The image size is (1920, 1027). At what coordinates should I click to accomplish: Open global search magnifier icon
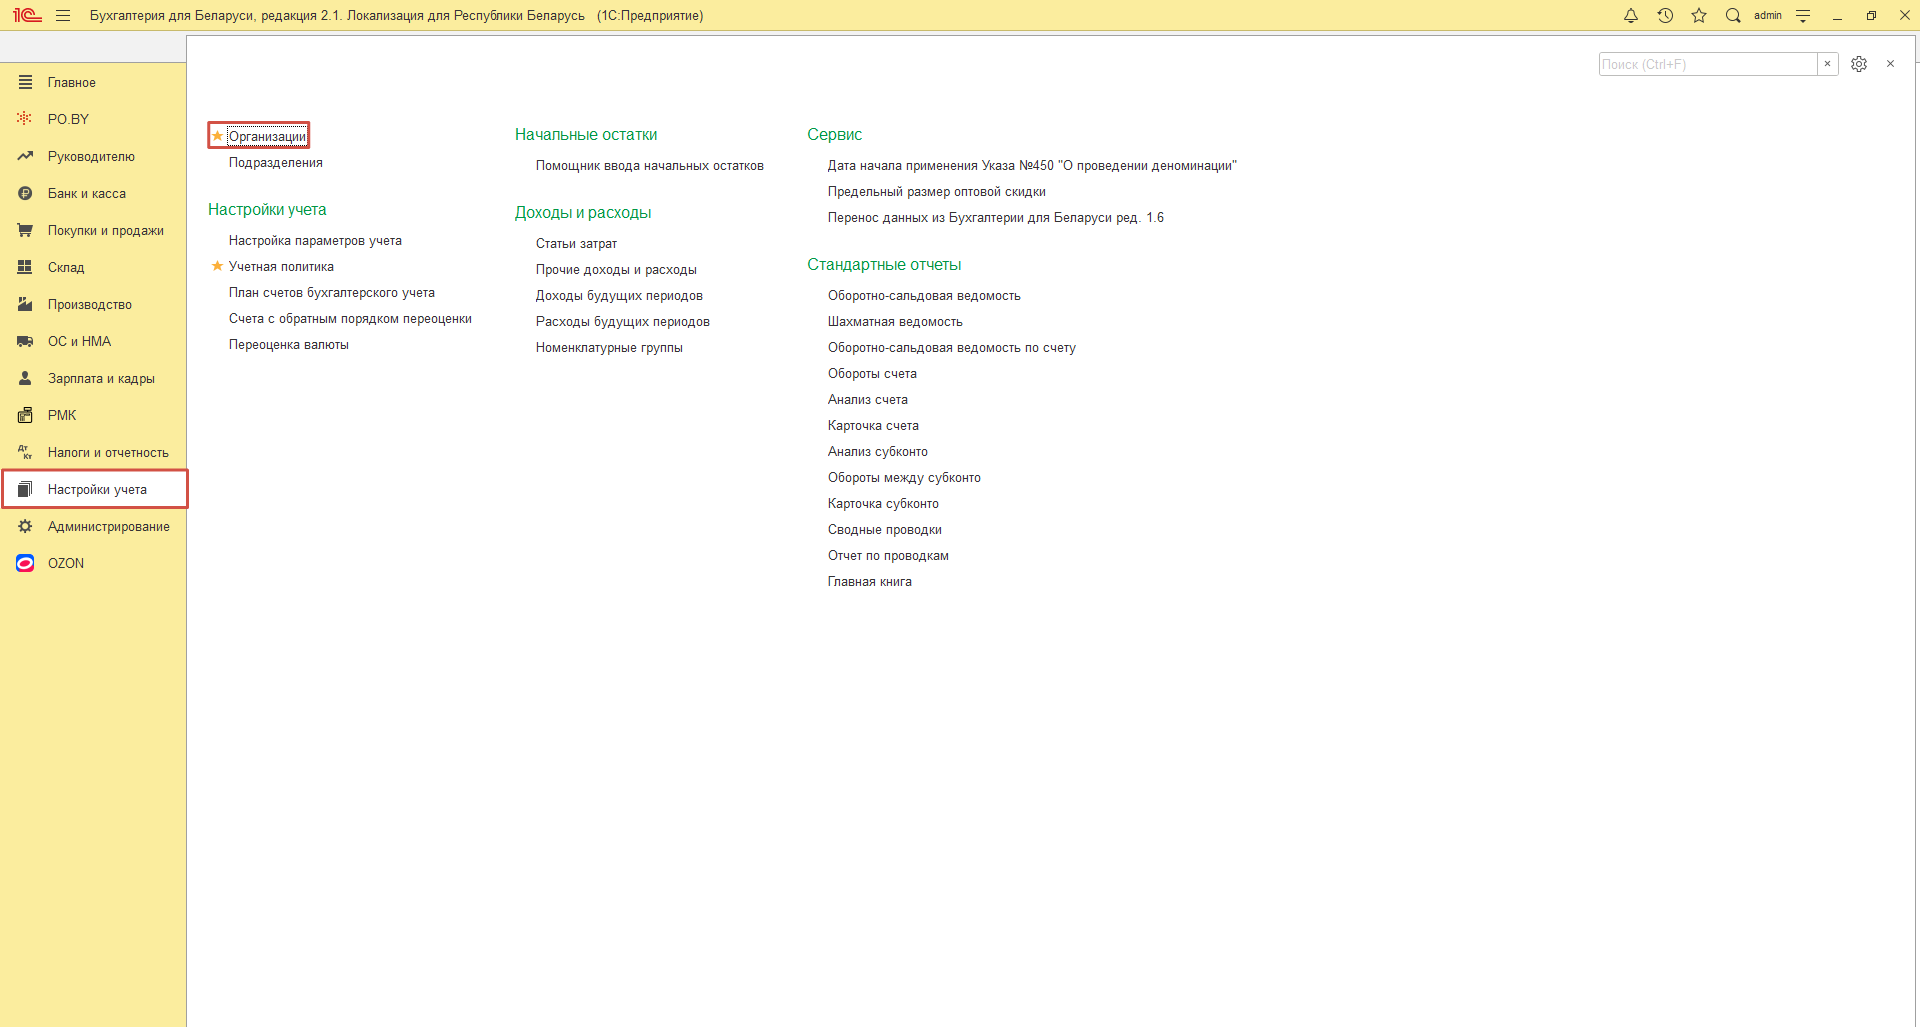(x=1733, y=16)
